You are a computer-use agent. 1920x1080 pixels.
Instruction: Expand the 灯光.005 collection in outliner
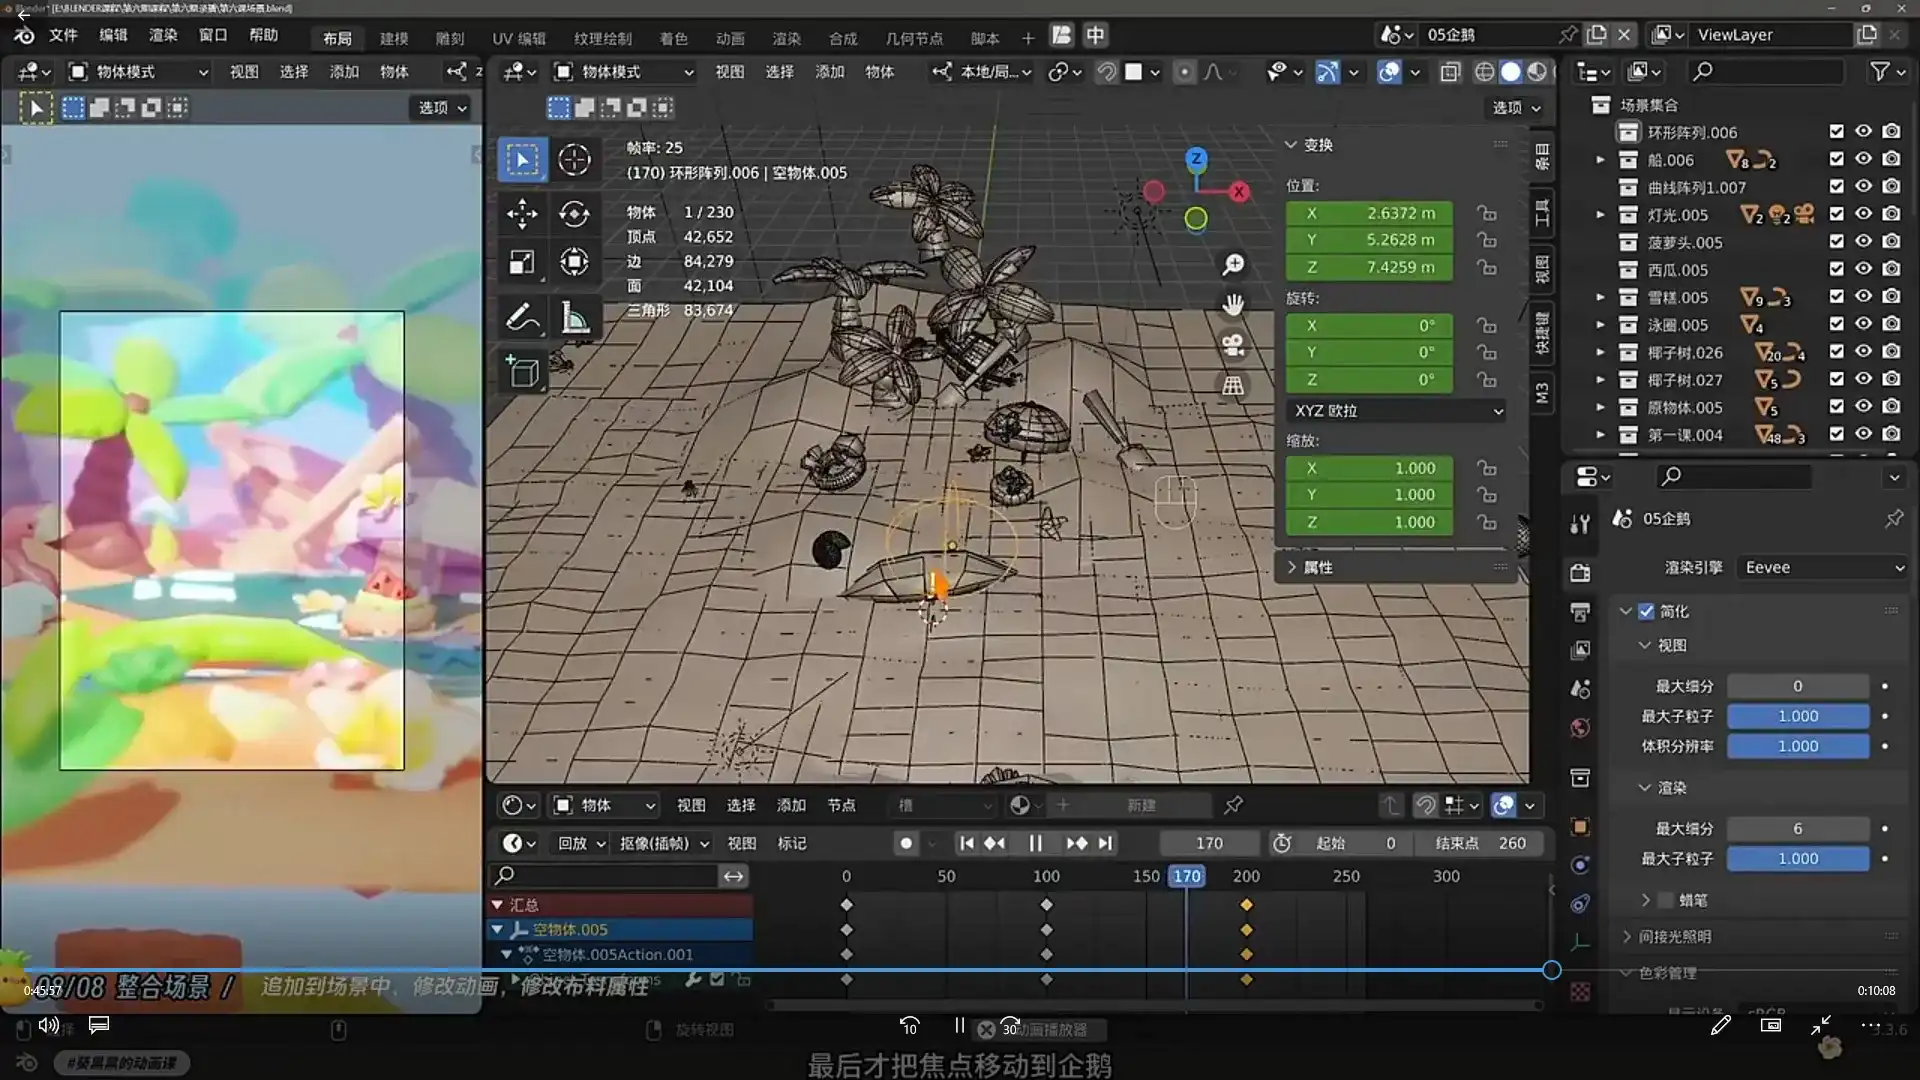click(x=1600, y=214)
